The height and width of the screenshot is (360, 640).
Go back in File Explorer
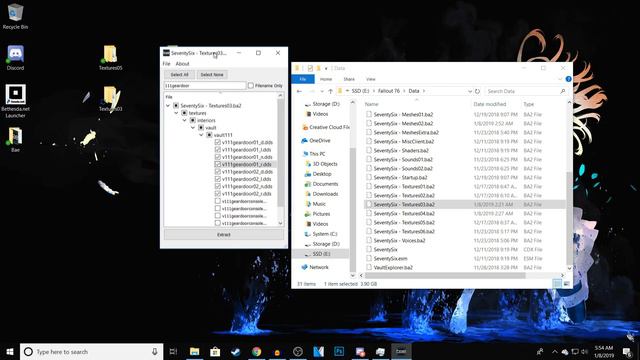299,91
